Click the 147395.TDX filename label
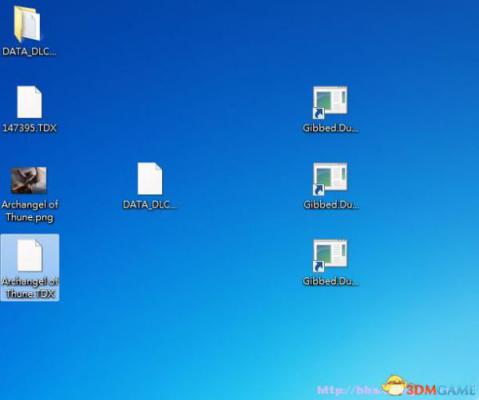This screenshot has height=400, width=479. (x=29, y=128)
